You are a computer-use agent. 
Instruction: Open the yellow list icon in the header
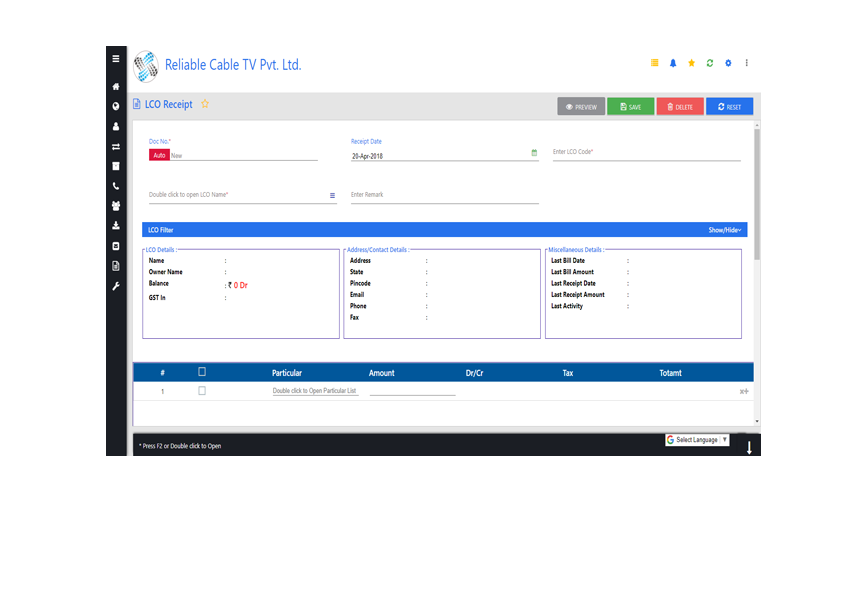coord(654,63)
